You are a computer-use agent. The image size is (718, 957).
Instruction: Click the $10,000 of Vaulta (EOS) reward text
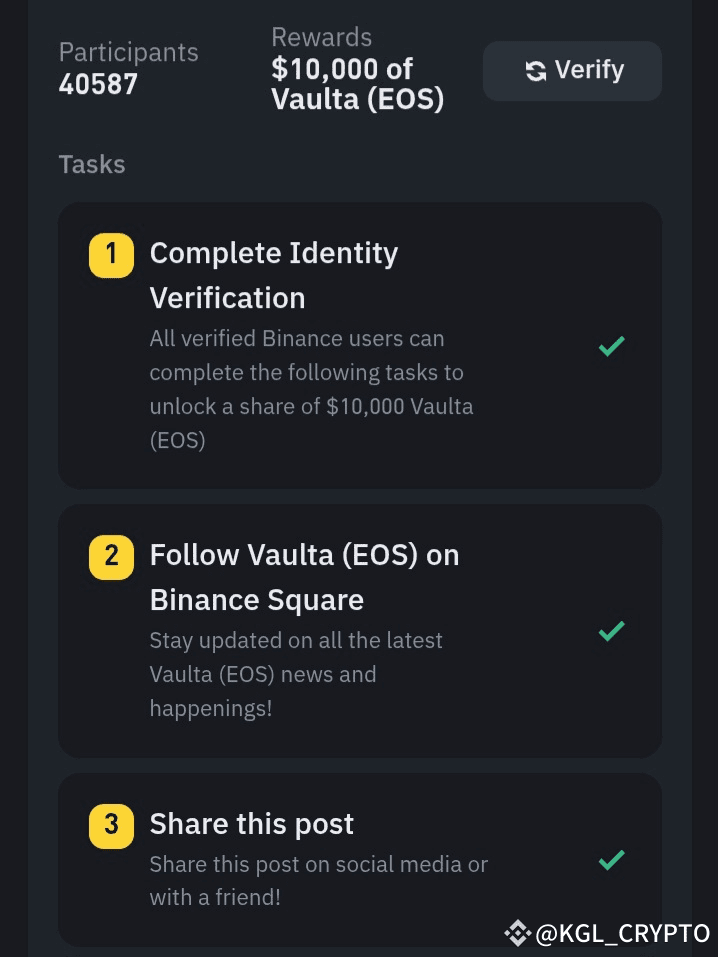click(357, 84)
